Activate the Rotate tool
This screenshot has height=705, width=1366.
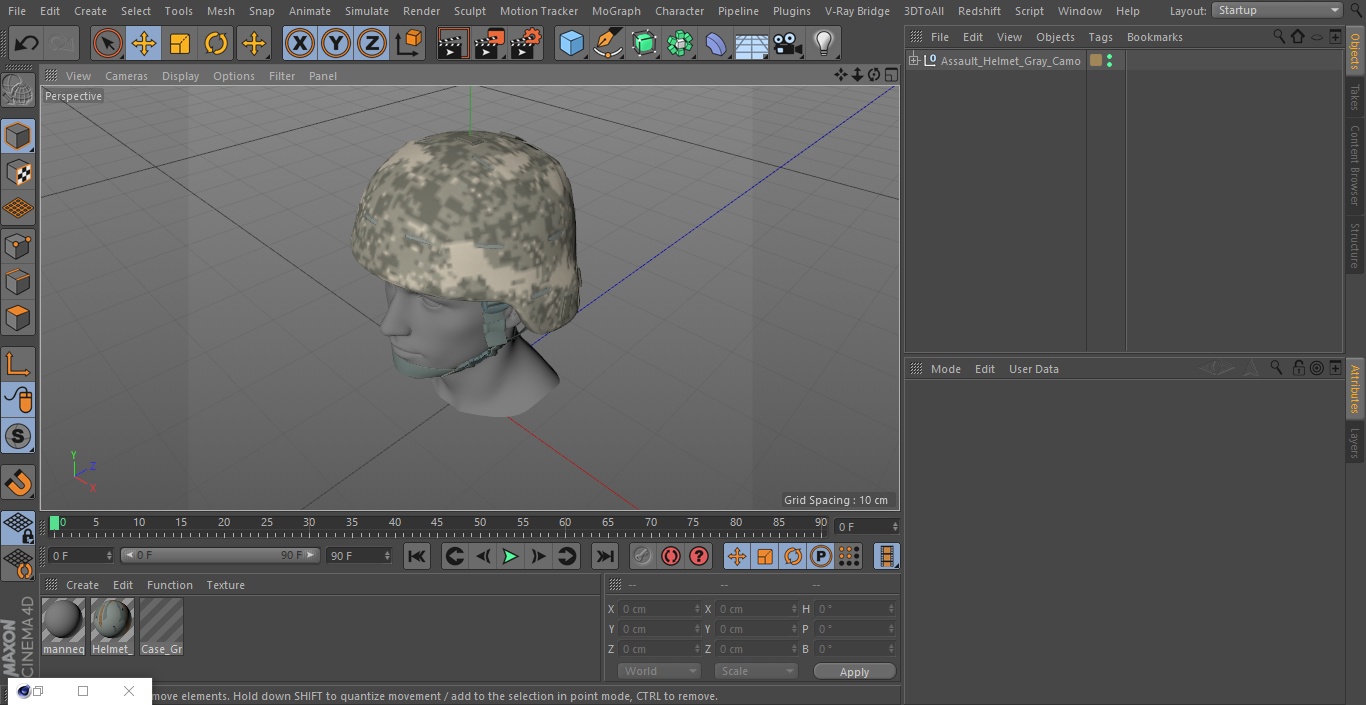[x=216, y=44]
